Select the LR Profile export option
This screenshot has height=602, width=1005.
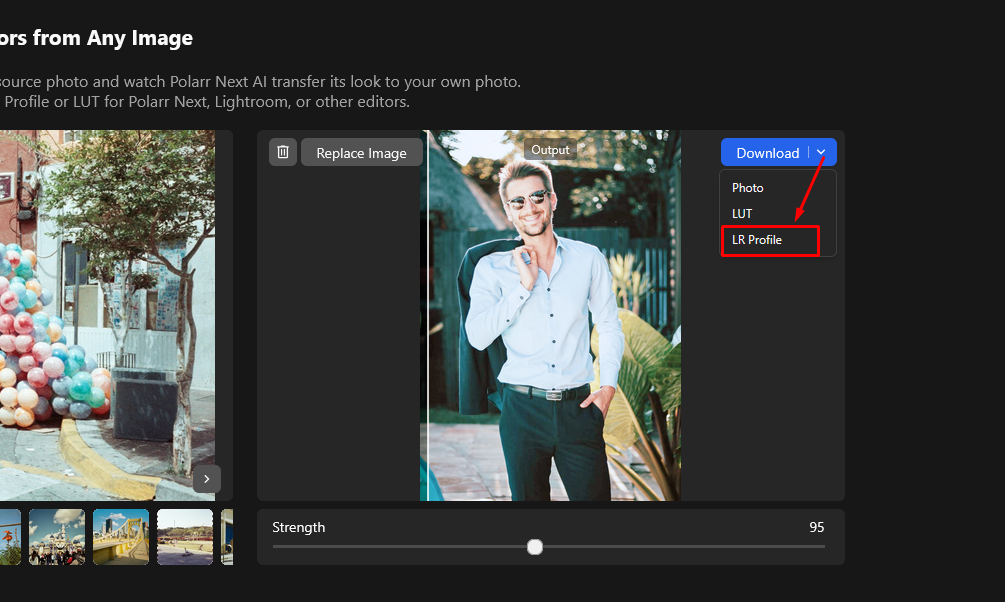(757, 240)
